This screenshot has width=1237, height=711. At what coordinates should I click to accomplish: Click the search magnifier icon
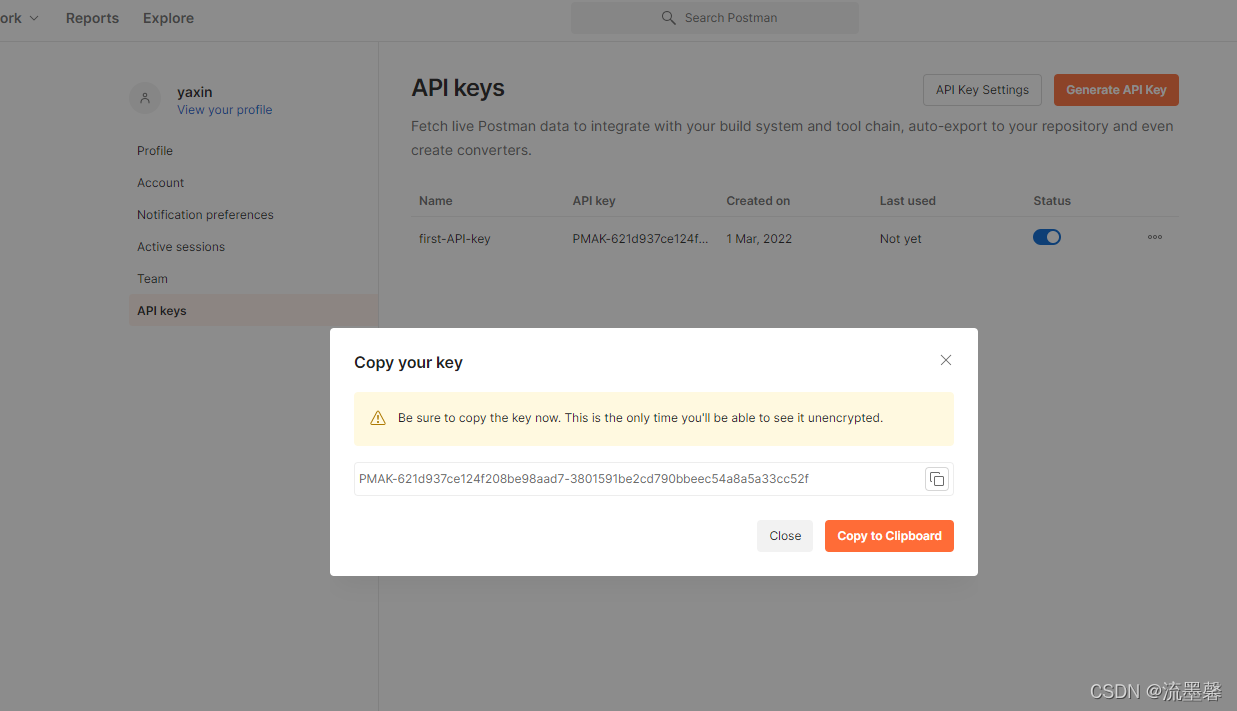tap(669, 18)
